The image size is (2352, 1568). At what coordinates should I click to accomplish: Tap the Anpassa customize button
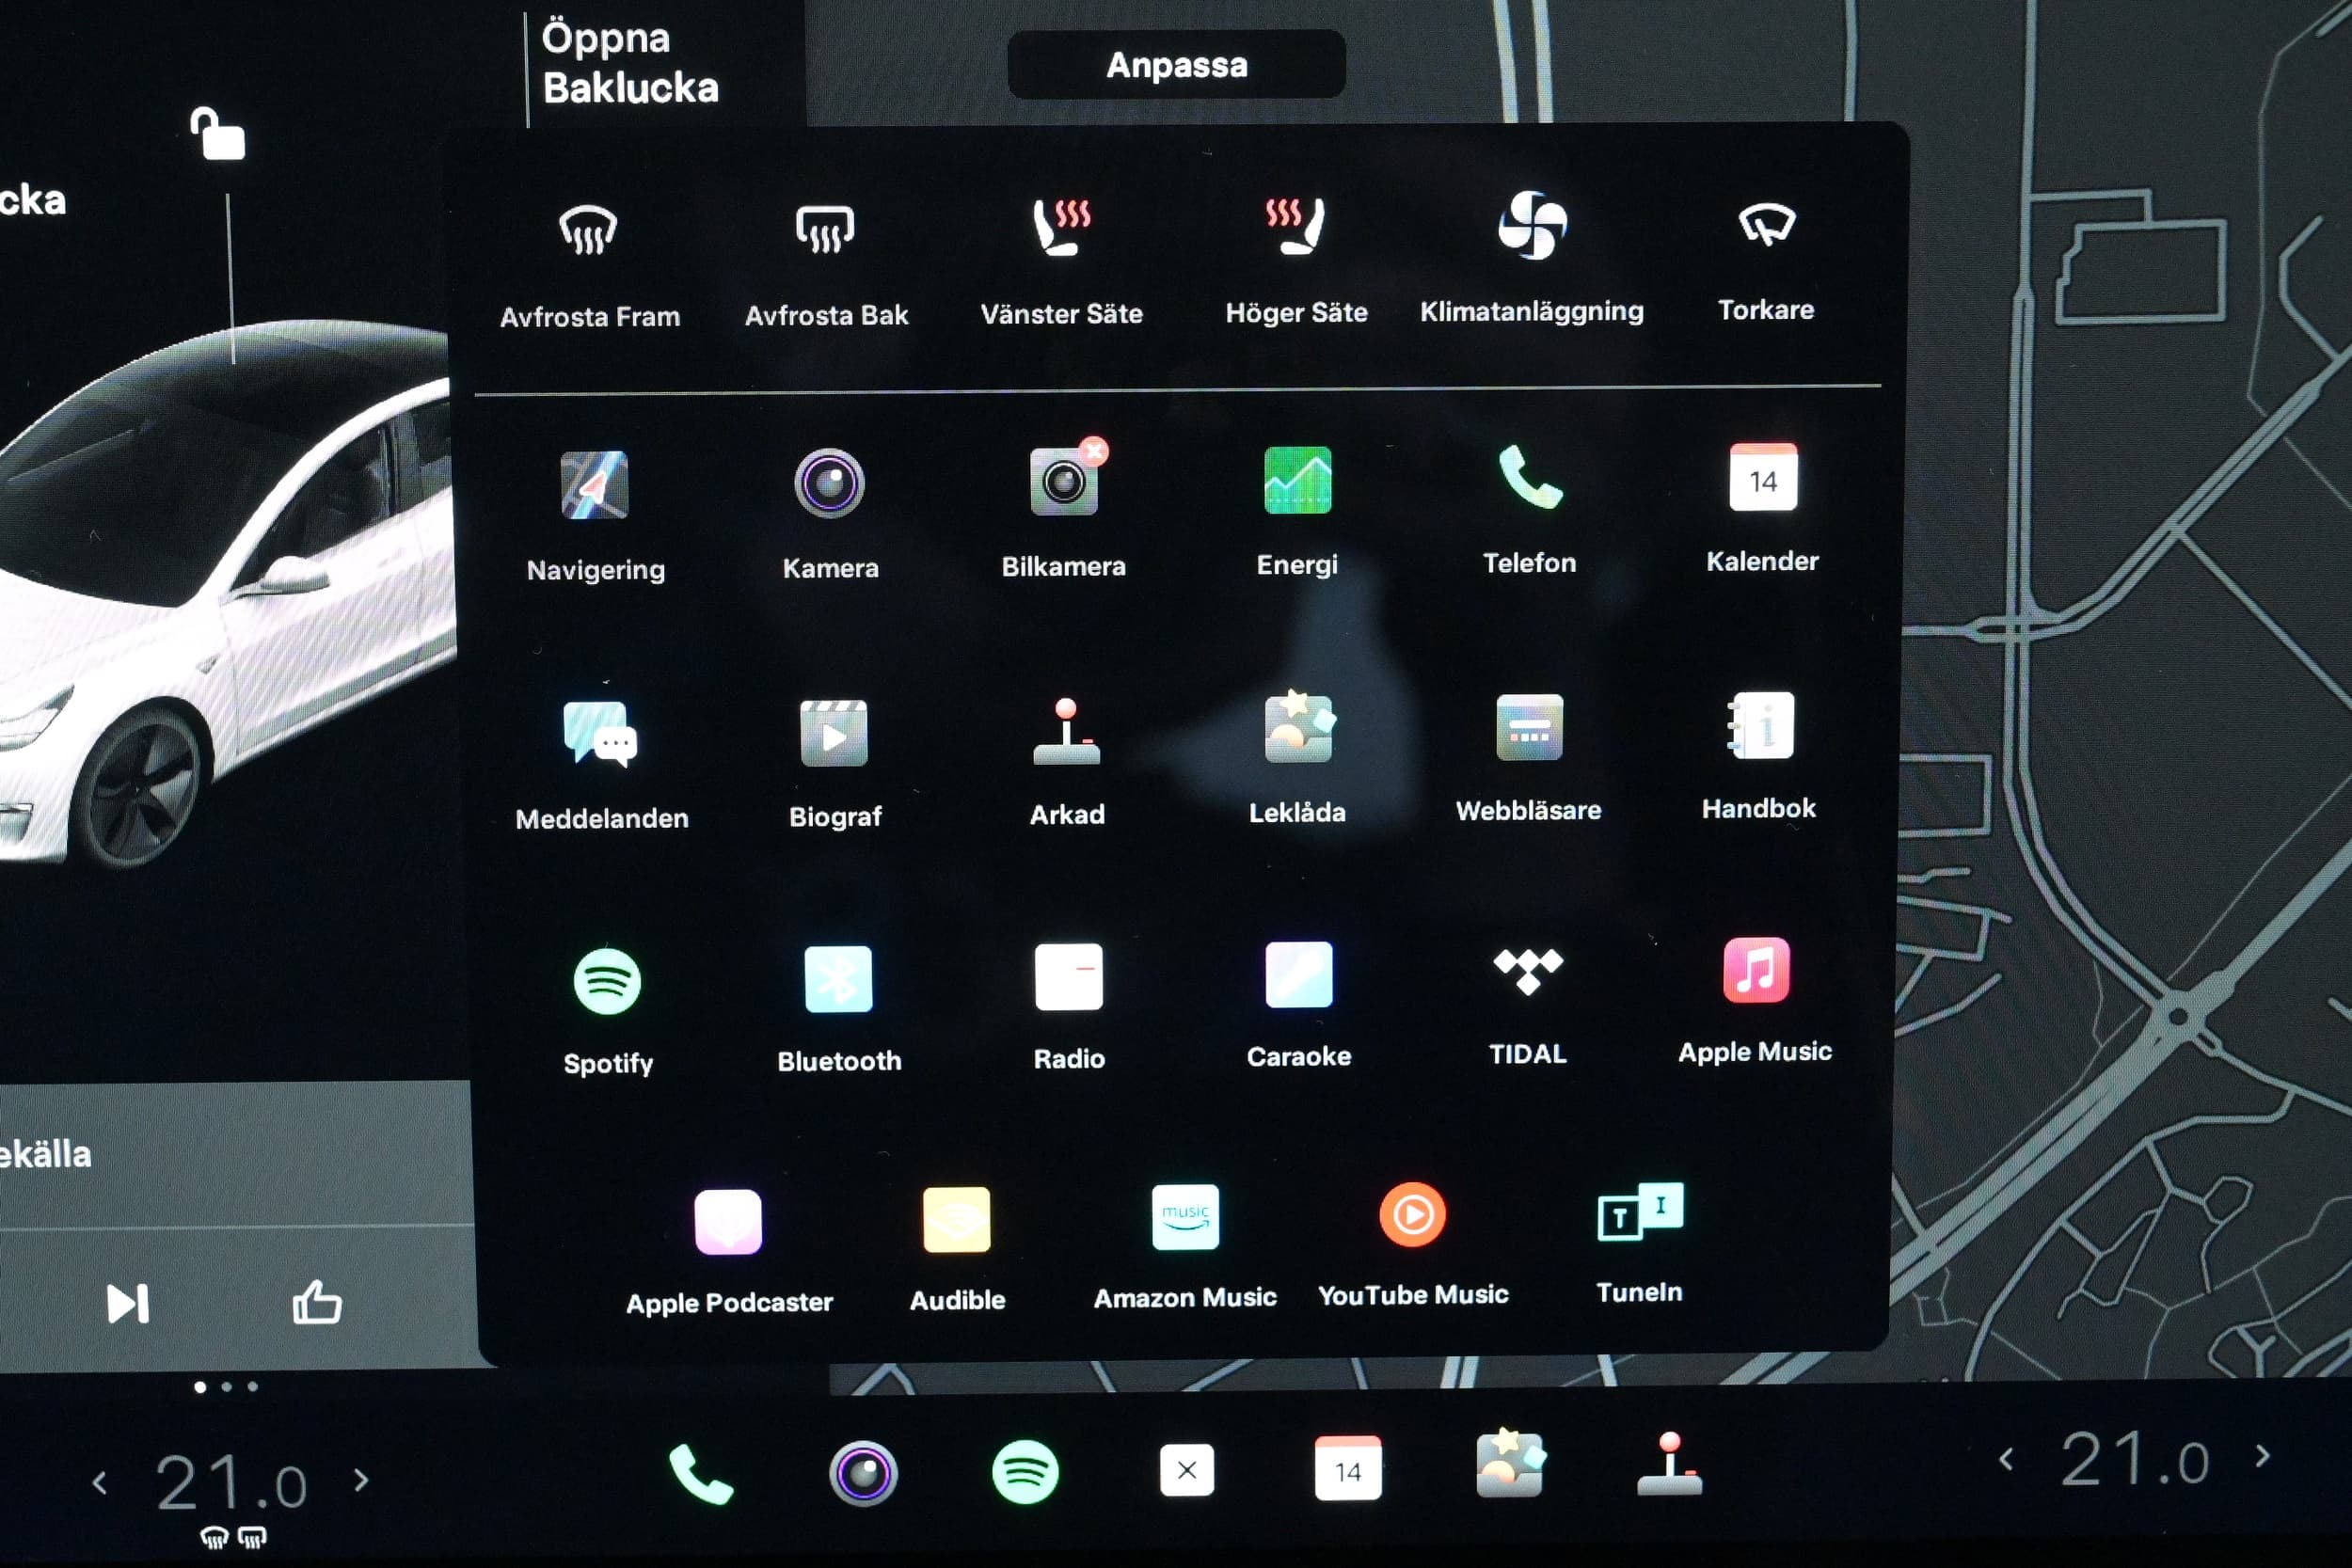pyautogui.click(x=1176, y=65)
